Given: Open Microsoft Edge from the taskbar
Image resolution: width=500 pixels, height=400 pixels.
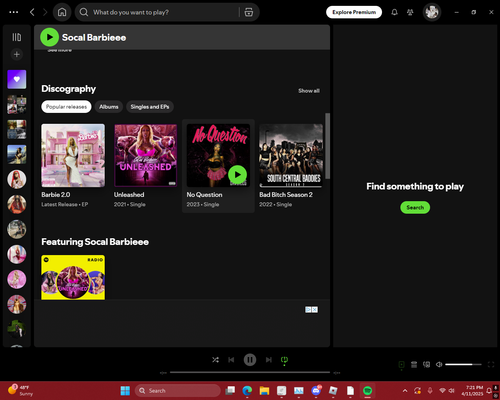Looking at the screenshot, I should tap(247, 390).
